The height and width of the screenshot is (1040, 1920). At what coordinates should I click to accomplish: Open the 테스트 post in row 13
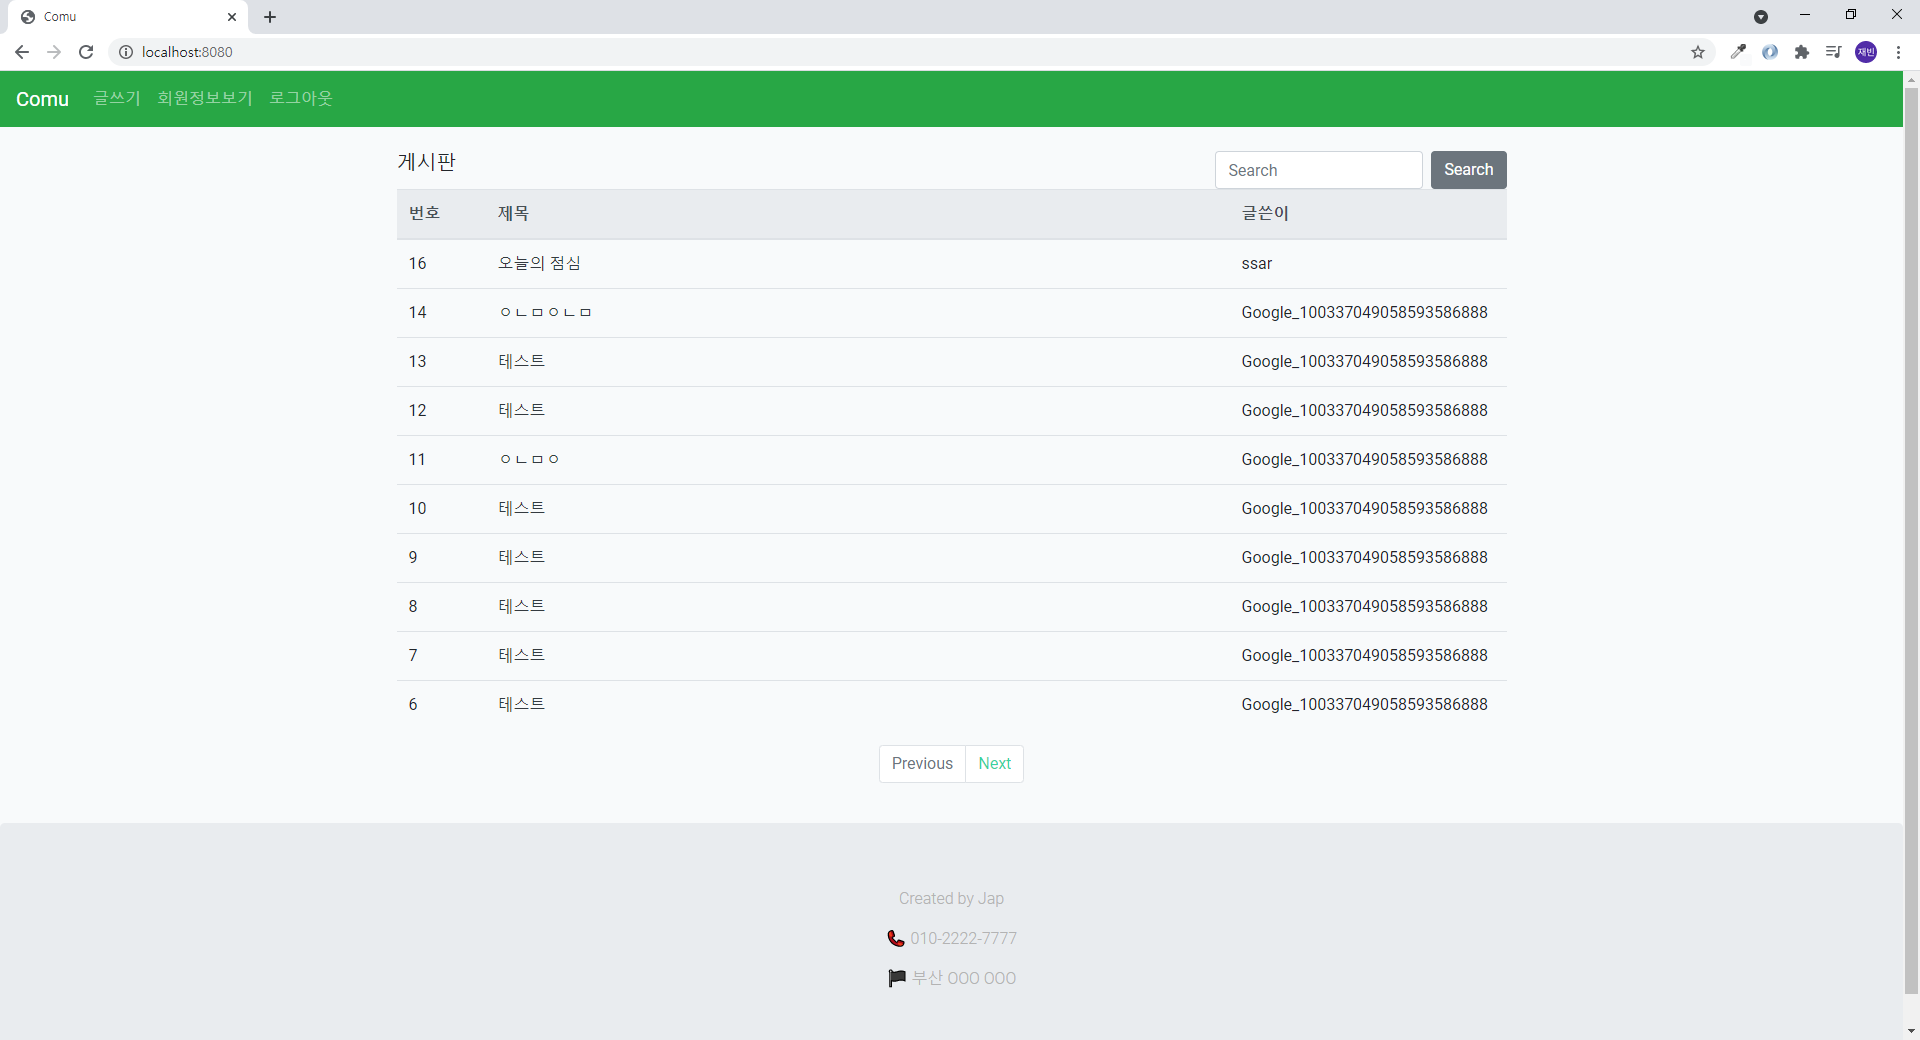521,361
